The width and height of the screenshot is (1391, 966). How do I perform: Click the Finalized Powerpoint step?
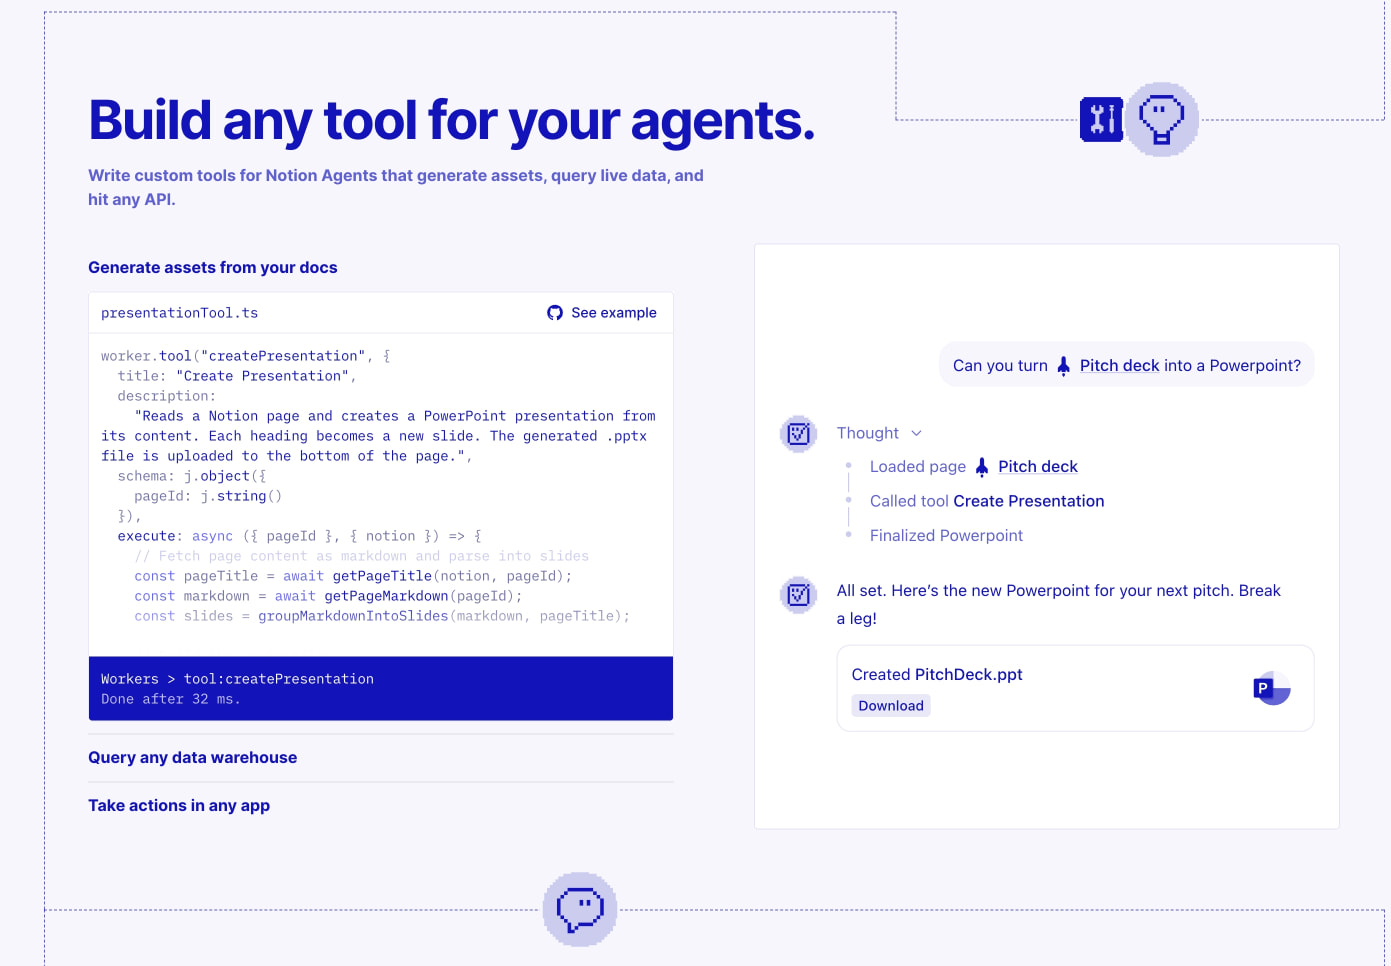946,536
